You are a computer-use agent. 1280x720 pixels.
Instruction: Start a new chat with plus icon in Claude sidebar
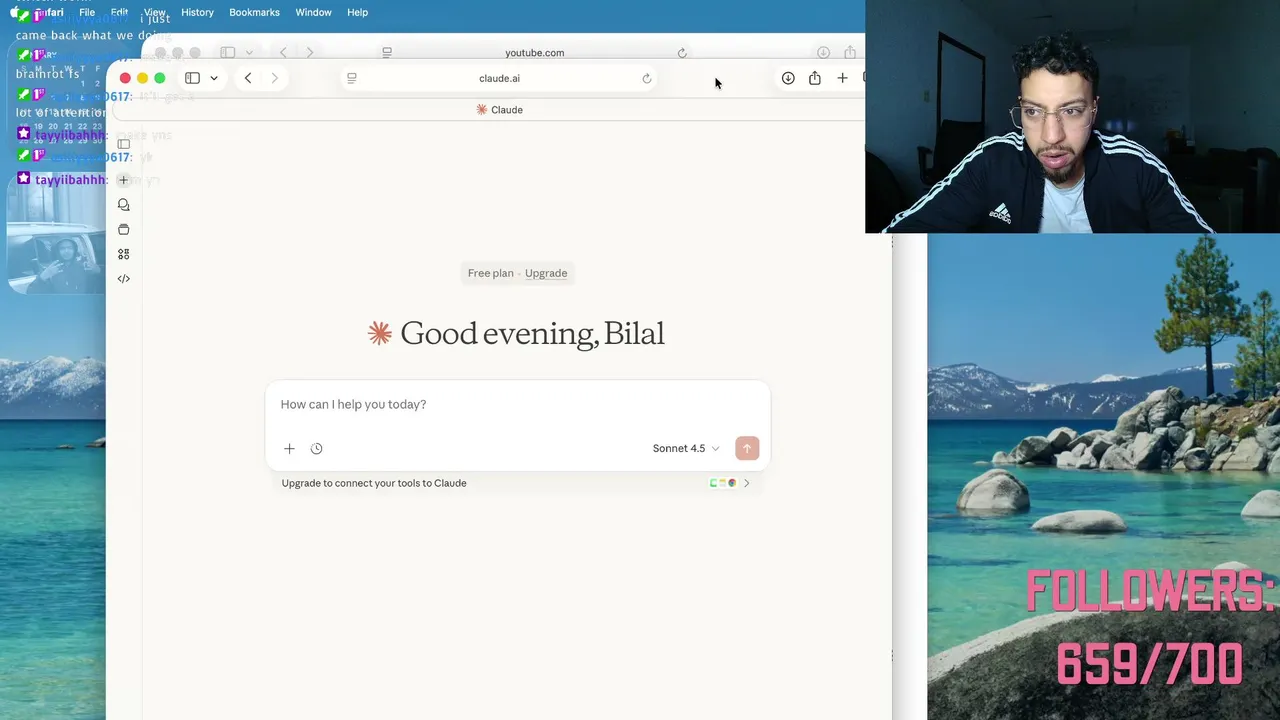[124, 180]
